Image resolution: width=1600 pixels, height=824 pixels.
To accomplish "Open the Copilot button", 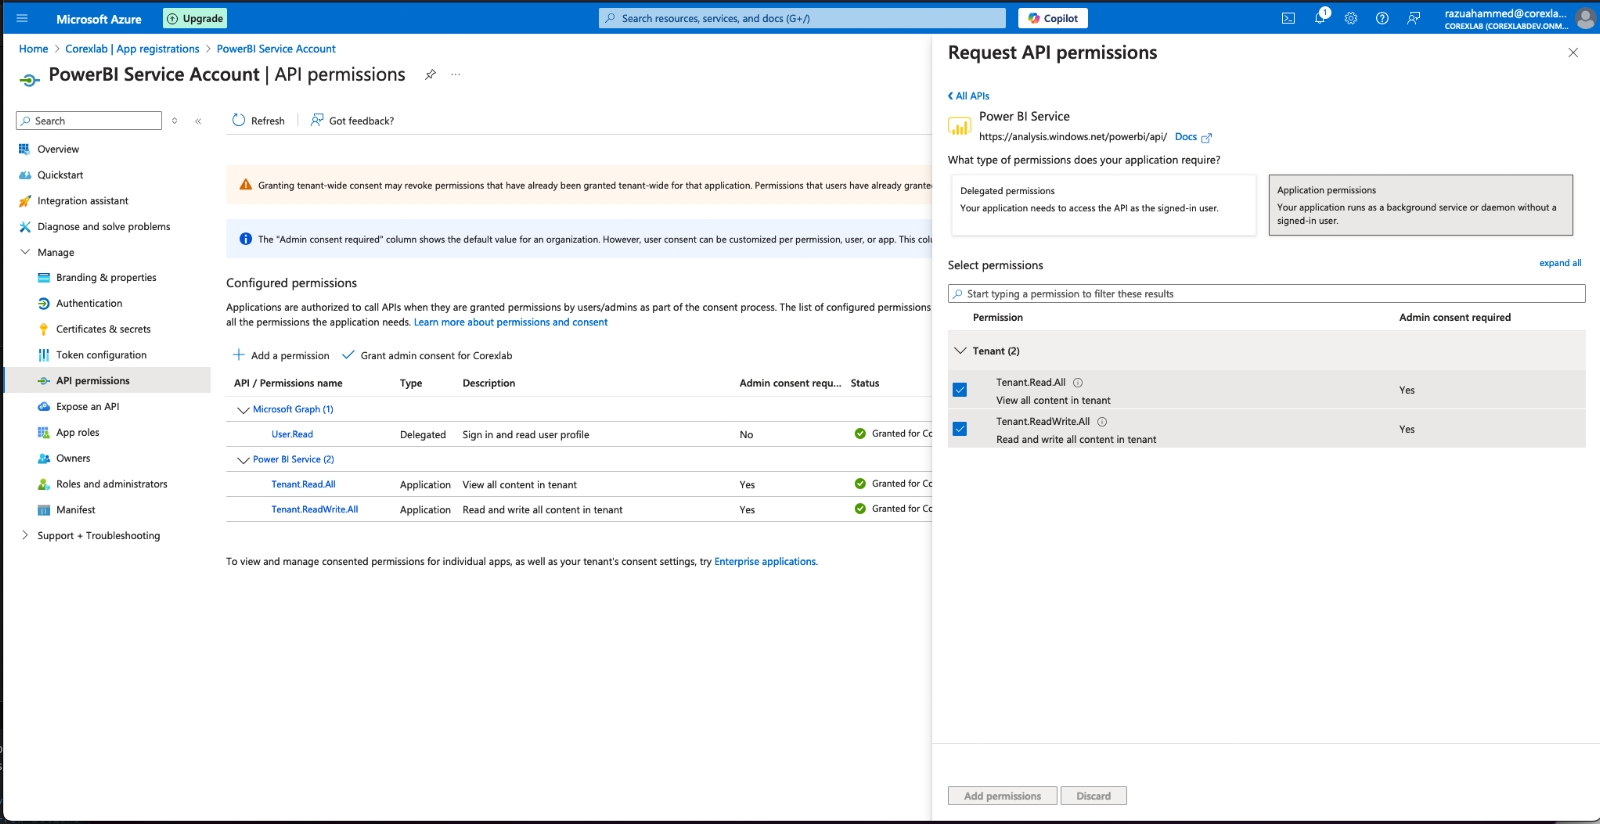I will pos(1053,18).
